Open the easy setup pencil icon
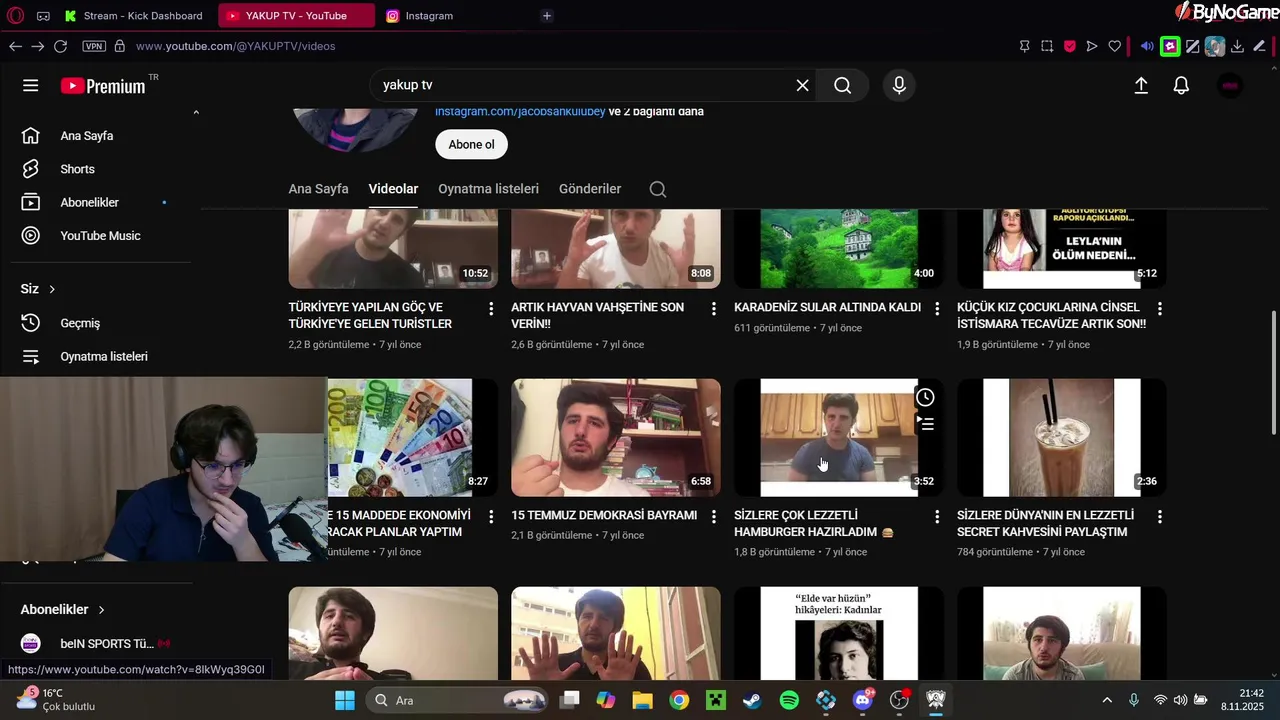1280x720 pixels. (1259, 46)
